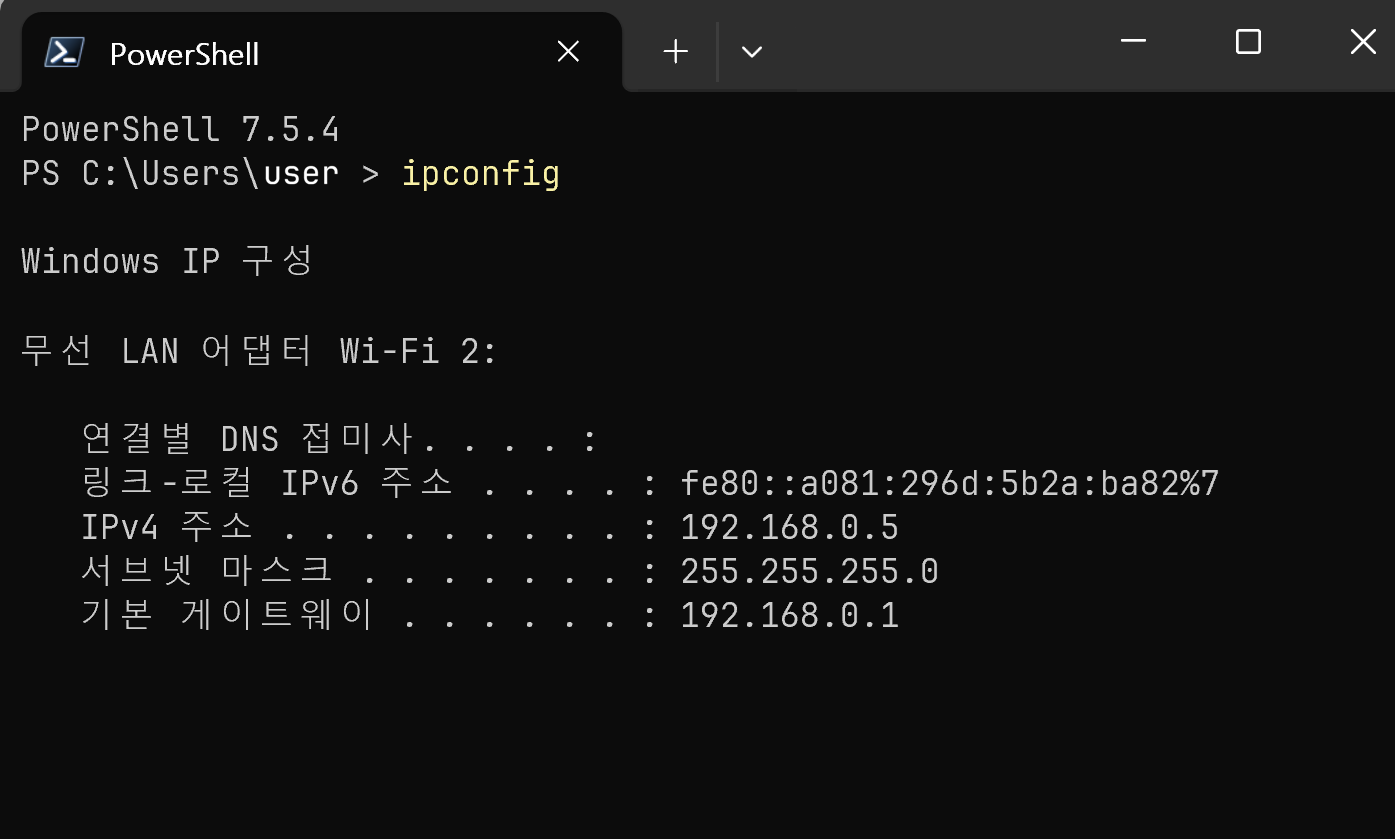The image size is (1395, 839).
Task: Click the typed ipconfig command text
Action: (x=480, y=174)
